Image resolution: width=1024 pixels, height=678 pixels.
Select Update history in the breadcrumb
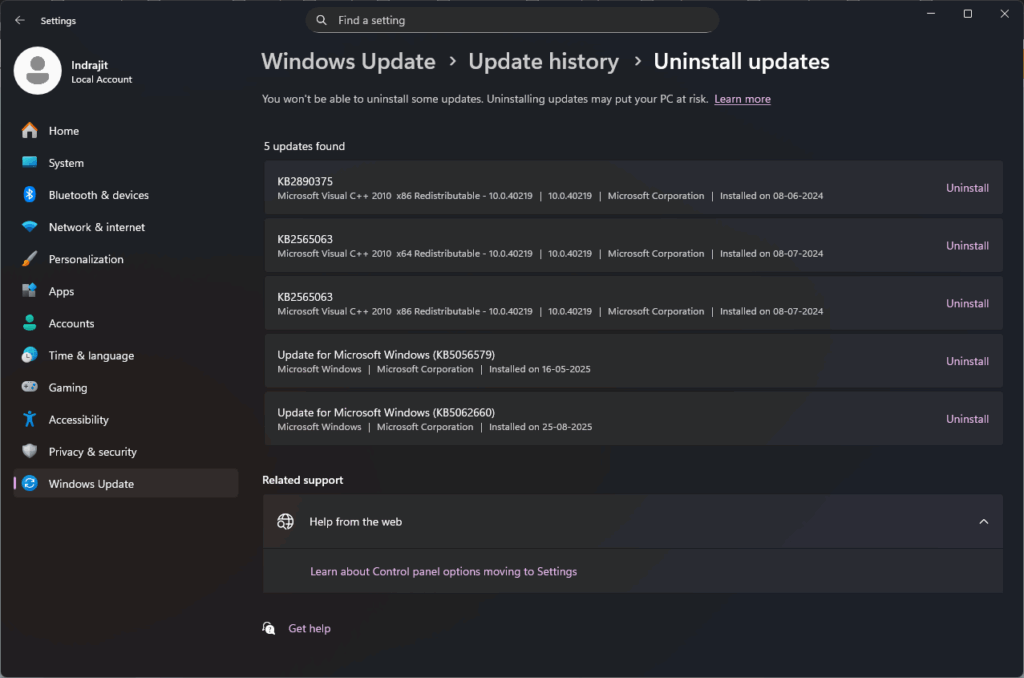(x=543, y=61)
